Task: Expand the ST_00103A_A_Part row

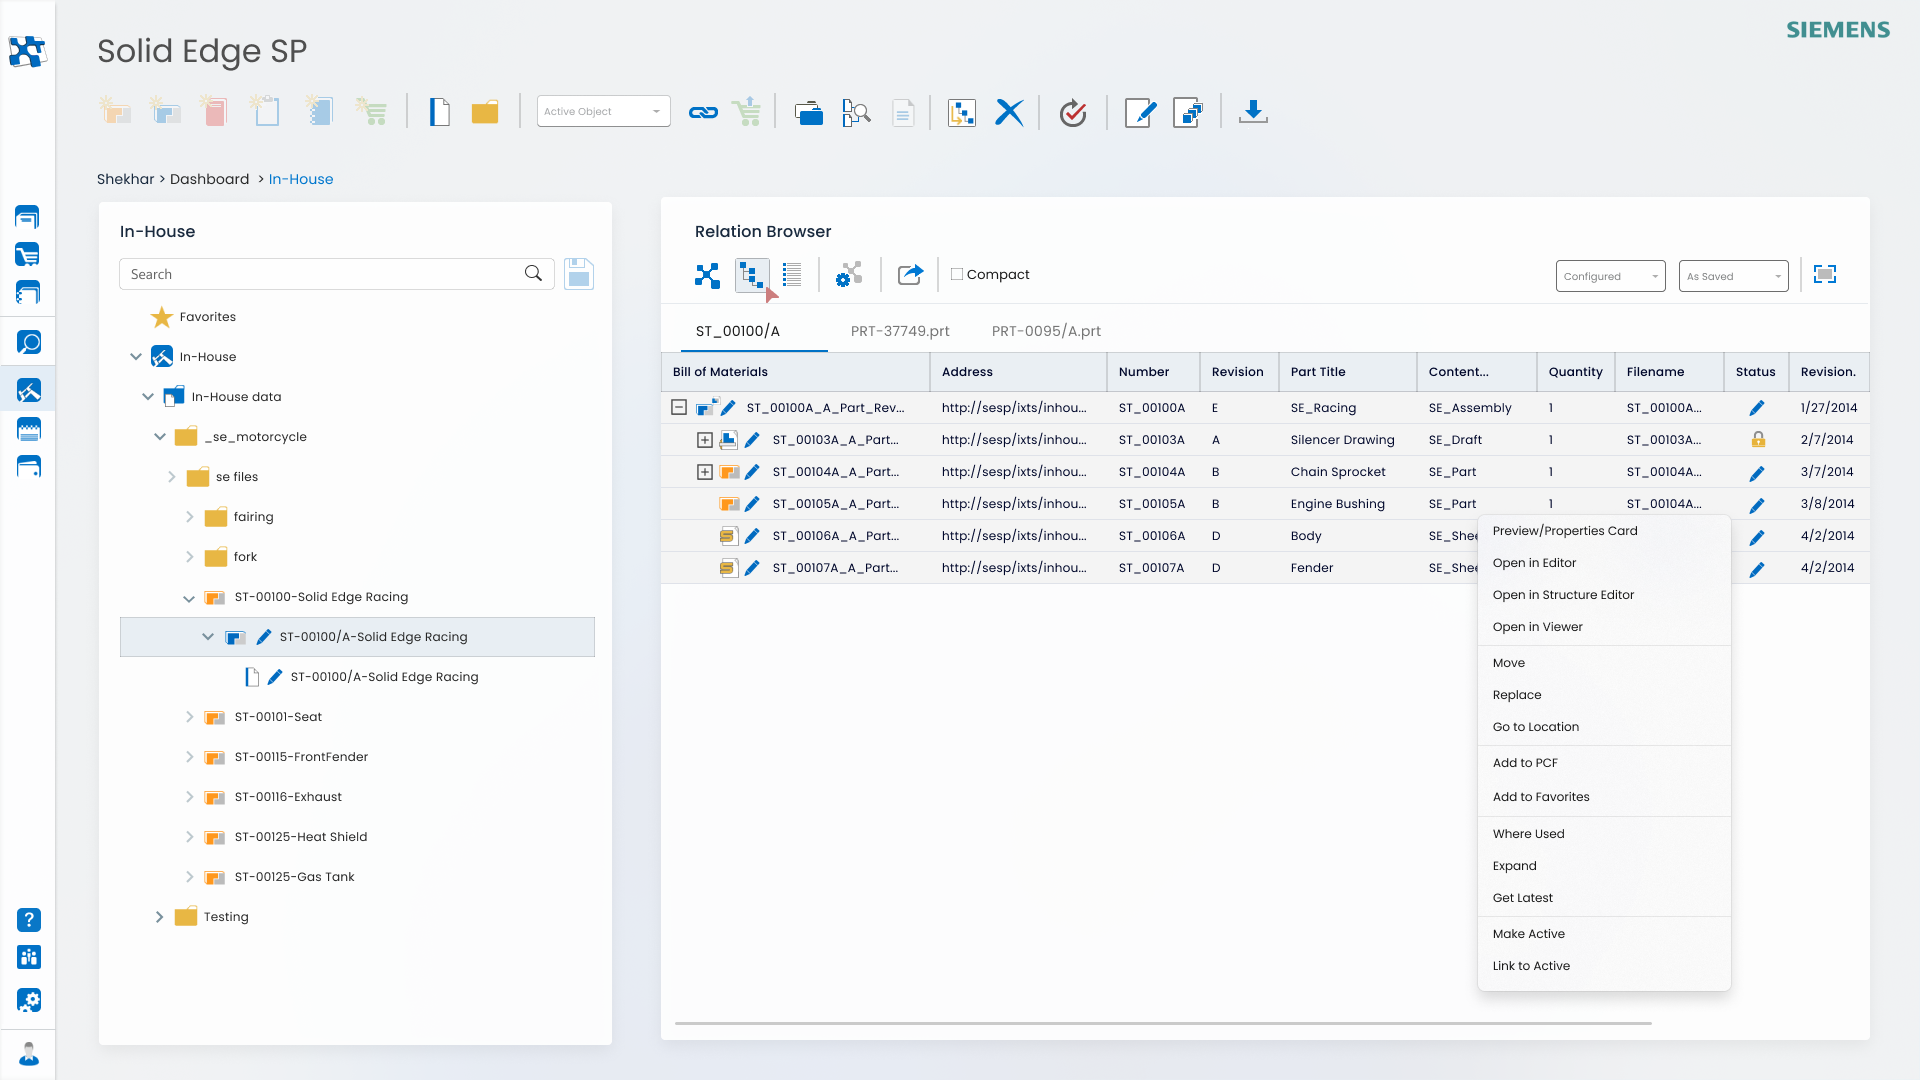Action: tap(705, 440)
